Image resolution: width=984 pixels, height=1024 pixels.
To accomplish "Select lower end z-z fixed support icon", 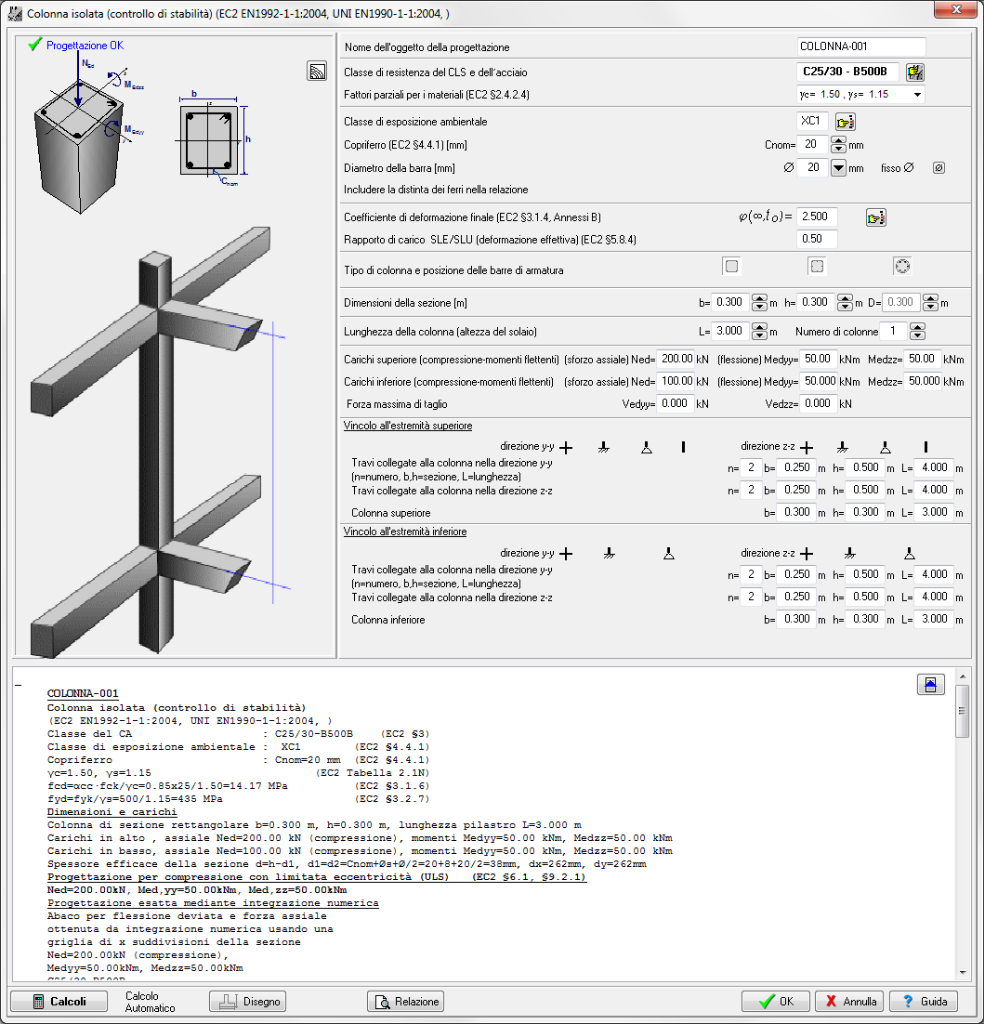I will click(849, 554).
